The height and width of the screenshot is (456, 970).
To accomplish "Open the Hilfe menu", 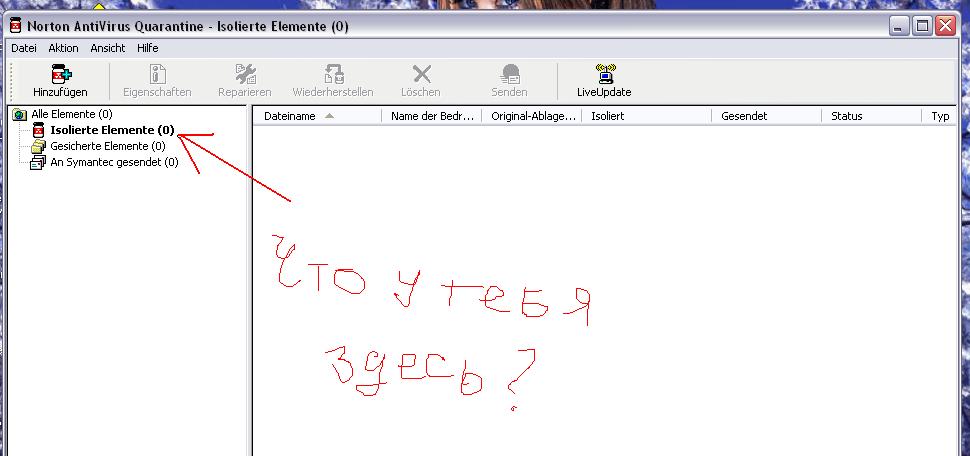I will tap(148, 48).
